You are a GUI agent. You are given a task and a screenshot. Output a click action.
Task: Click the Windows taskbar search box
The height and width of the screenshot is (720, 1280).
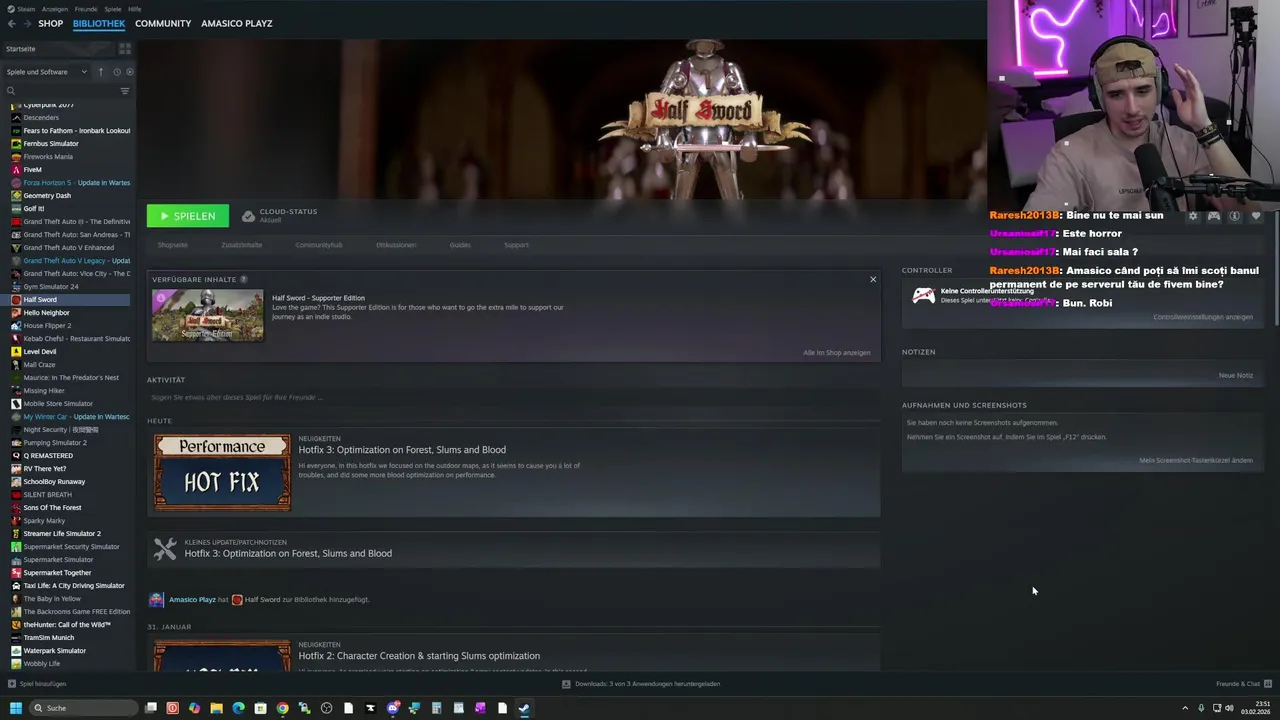point(82,708)
